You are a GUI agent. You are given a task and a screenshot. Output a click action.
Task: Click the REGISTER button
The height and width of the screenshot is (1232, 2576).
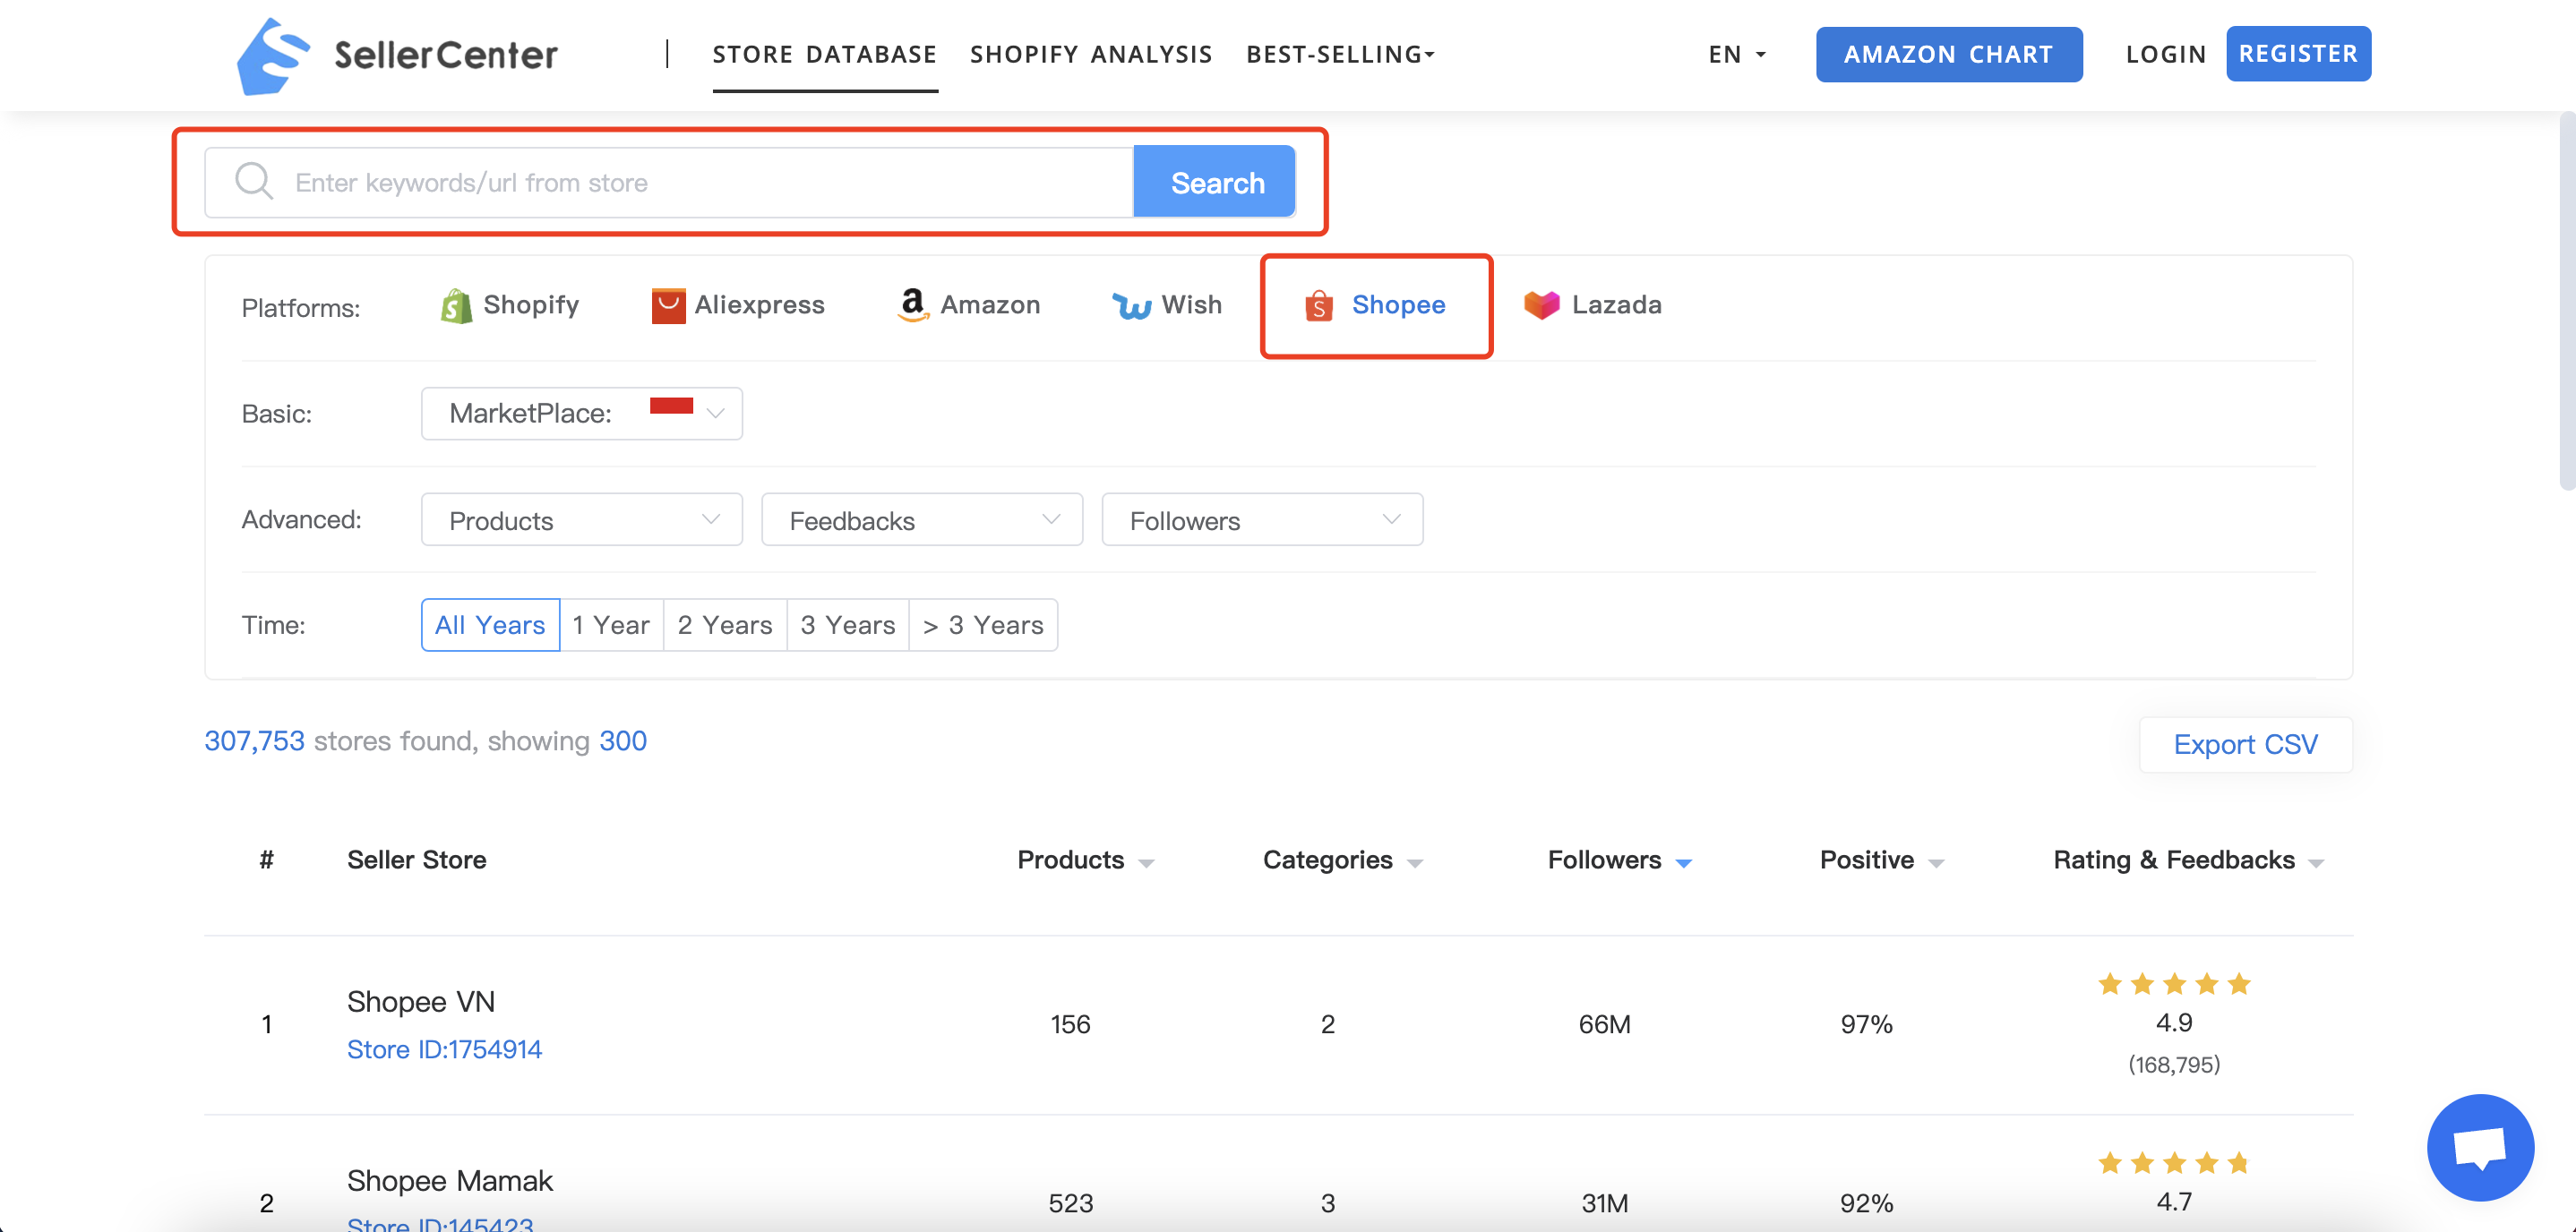[x=2298, y=54]
